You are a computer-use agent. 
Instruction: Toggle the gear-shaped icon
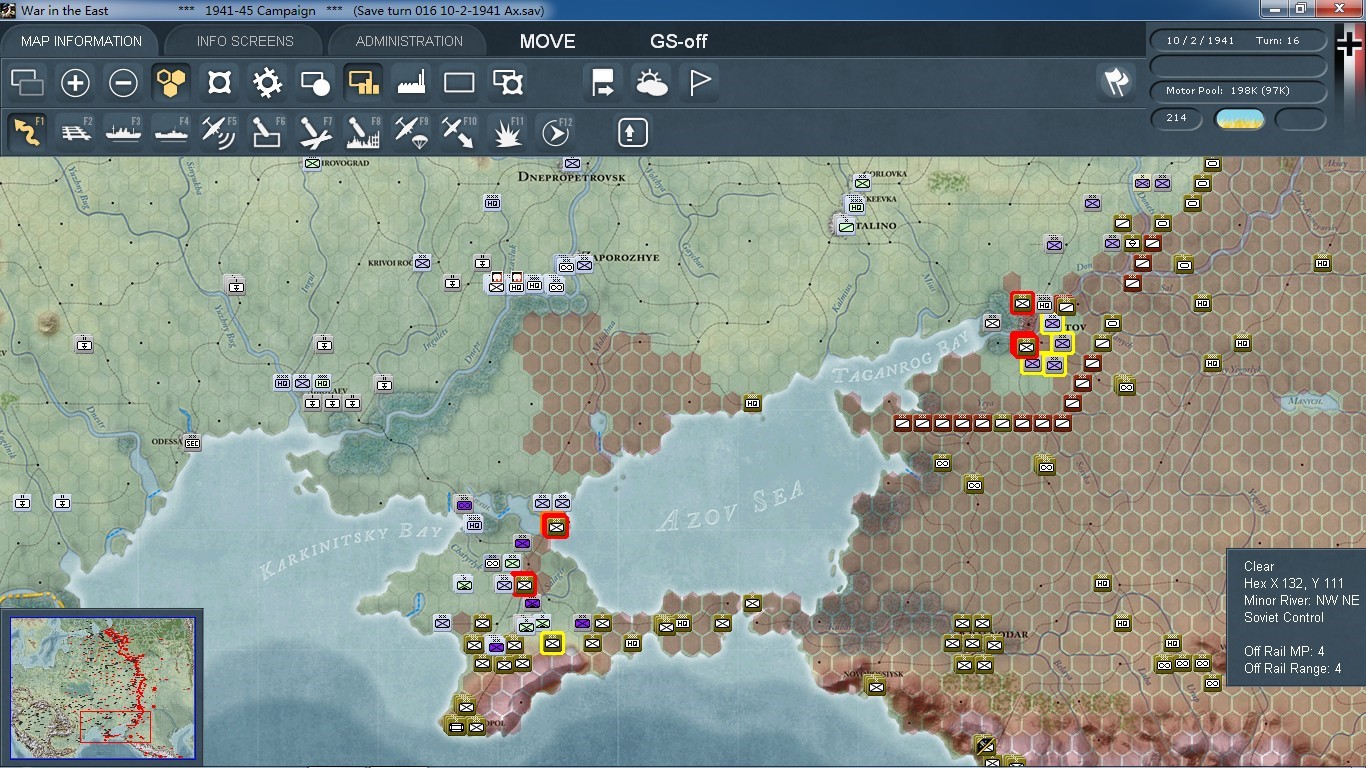click(267, 83)
